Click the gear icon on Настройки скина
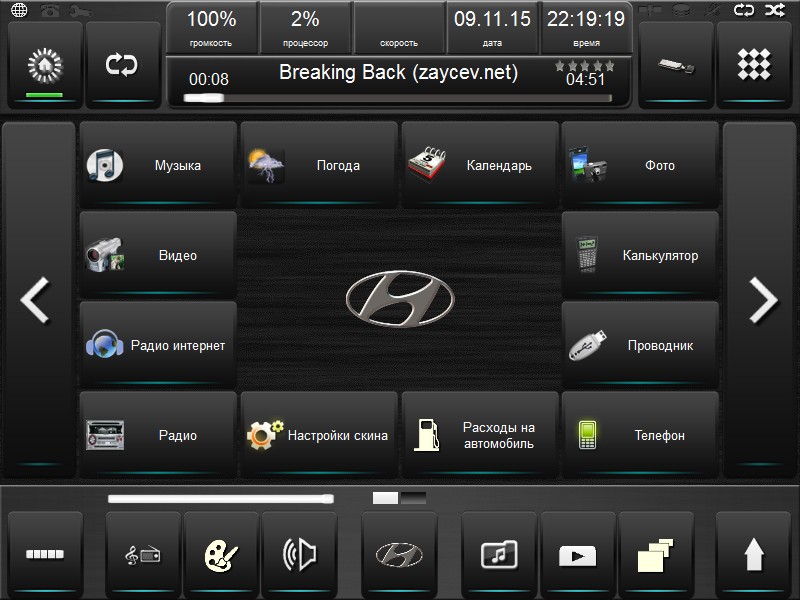Viewport: 800px width, 600px height. [264, 435]
